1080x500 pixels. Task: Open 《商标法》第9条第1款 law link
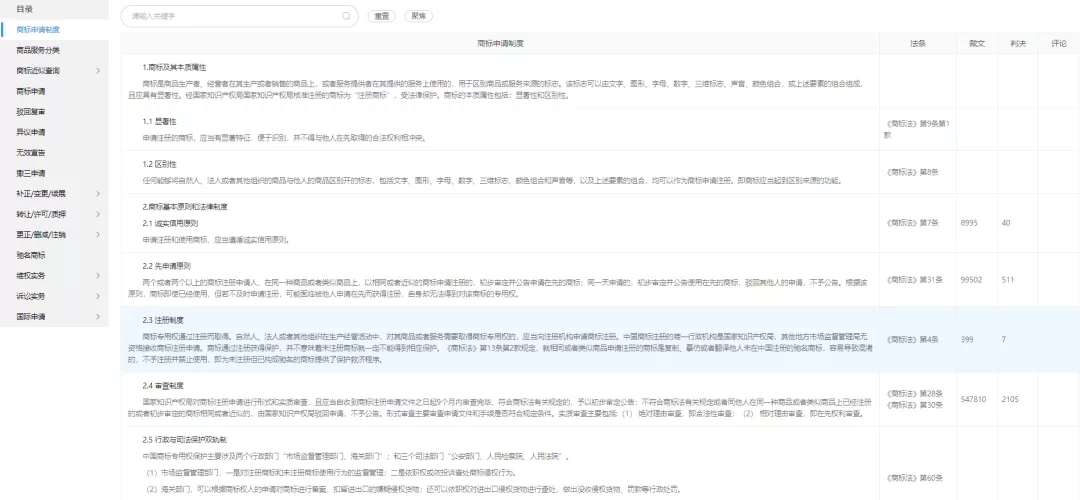point(917,129)
